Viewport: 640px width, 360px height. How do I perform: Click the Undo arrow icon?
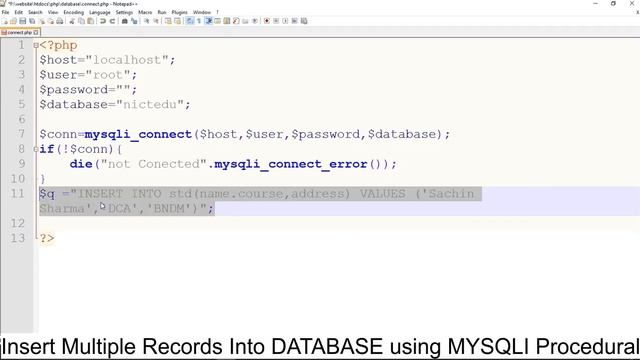103,21
